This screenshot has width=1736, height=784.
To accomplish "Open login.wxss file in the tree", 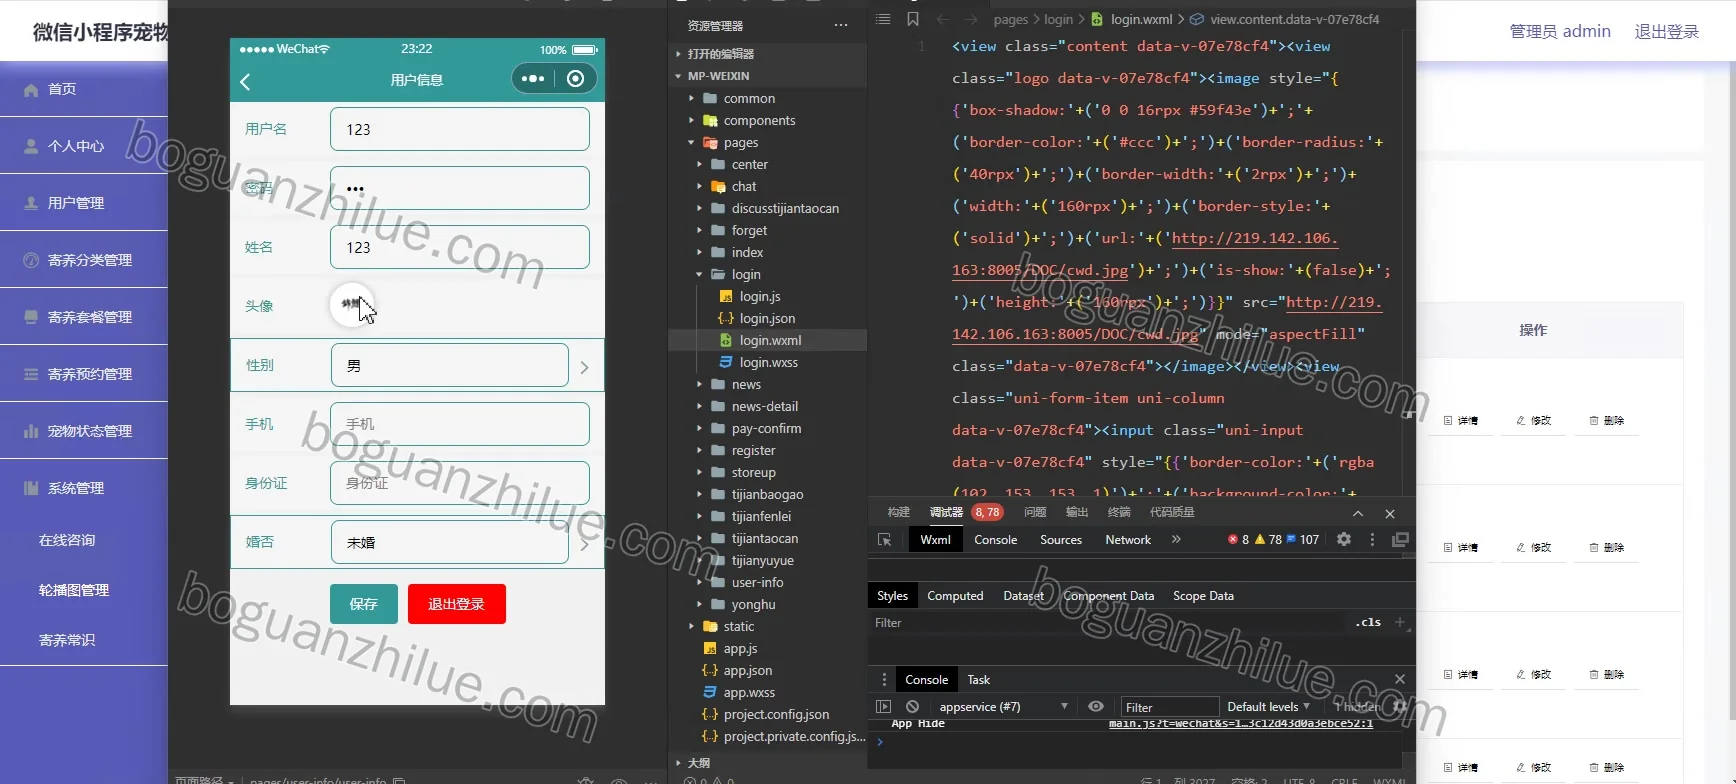I will [768, 362].
